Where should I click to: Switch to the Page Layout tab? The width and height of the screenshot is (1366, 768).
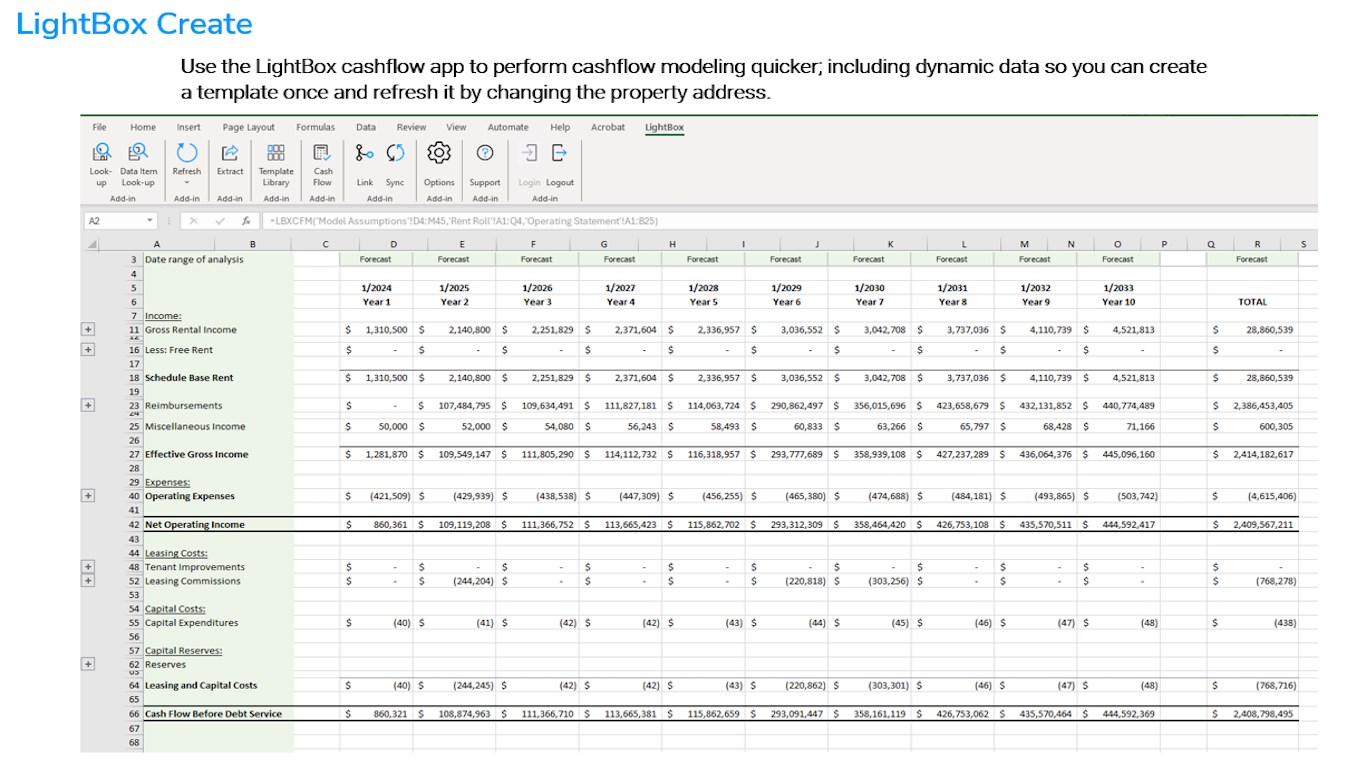tap(249, 127)
